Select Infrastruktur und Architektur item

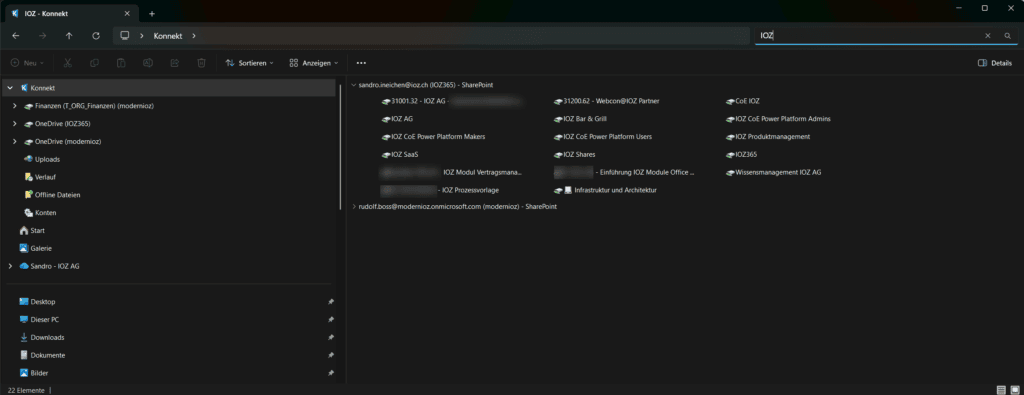pyautogui.click(x=605, y=191)
